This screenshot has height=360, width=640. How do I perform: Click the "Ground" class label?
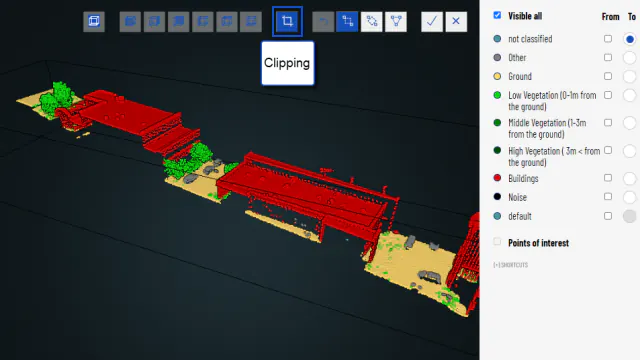(520, 76)
